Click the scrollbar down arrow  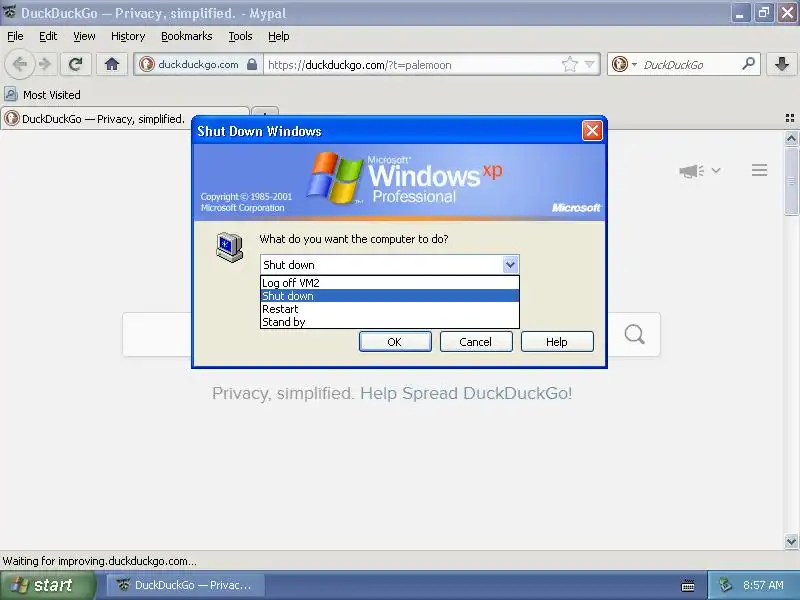tap(791, 542)
